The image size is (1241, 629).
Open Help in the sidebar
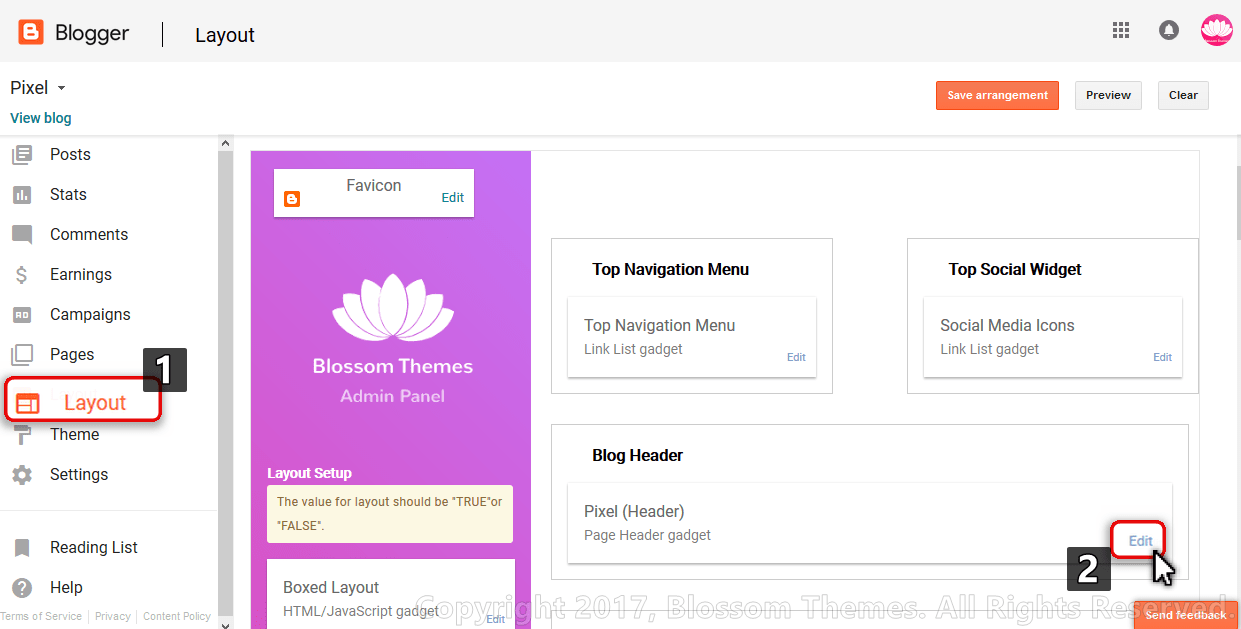[x=66, y=588]
